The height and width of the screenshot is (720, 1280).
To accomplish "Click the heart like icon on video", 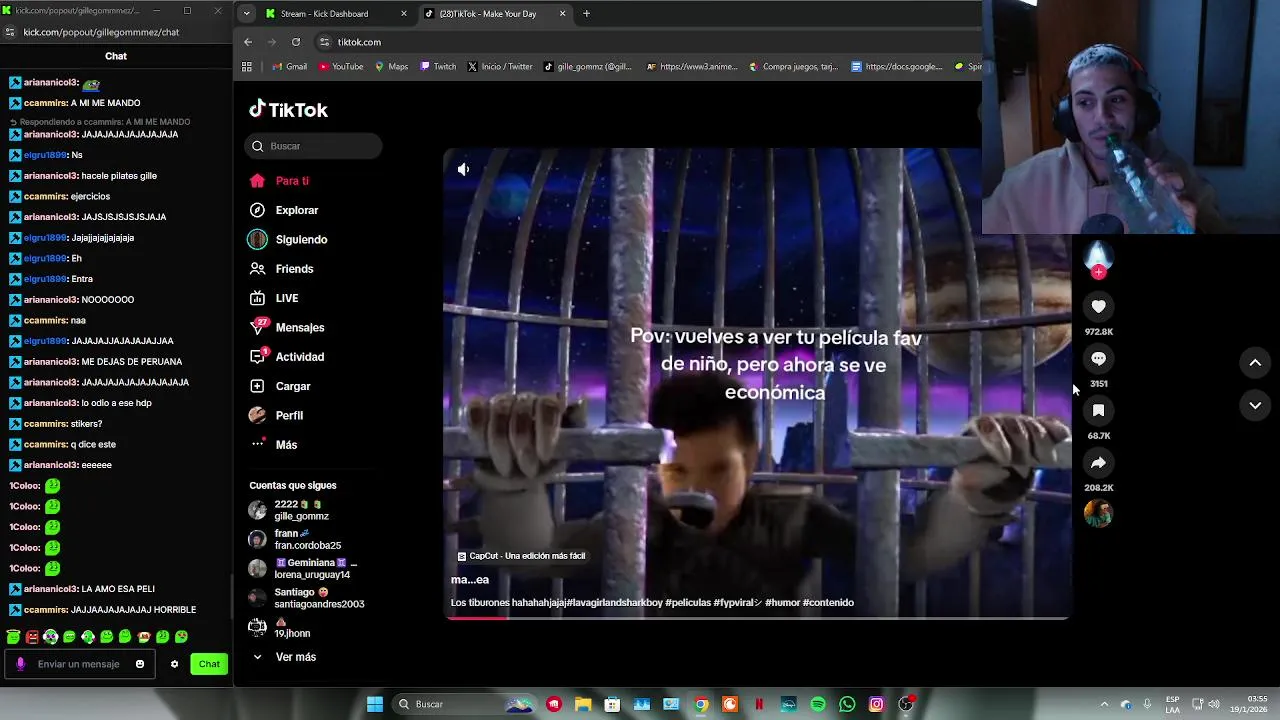I will pyautogui.click(x=1098, y=307).
